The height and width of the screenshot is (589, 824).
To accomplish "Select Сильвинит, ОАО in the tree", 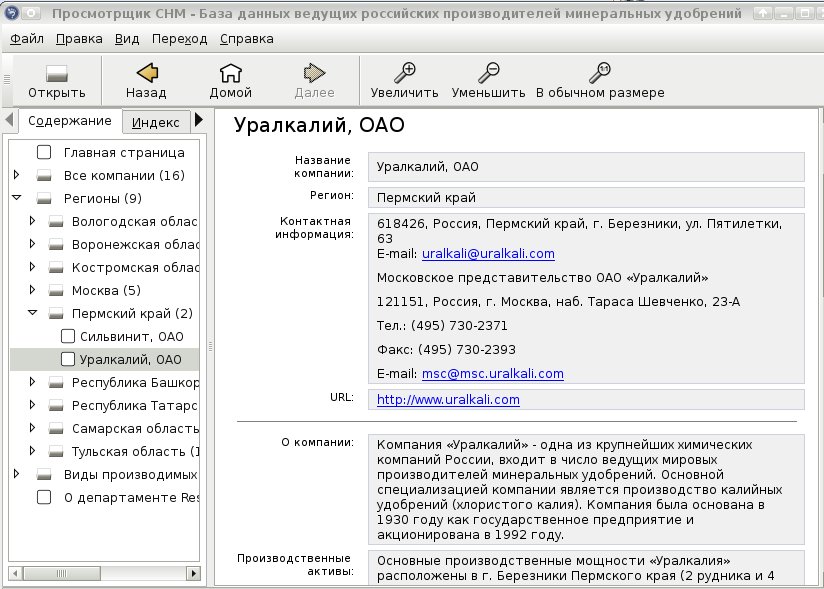I will 131,337.
